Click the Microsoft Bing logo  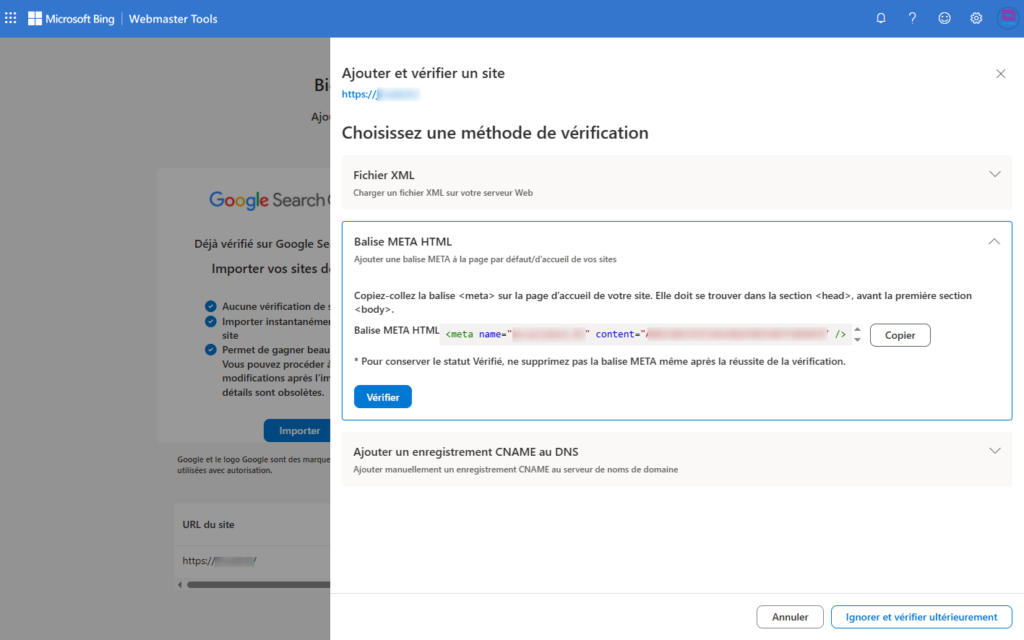click(71, 19)
